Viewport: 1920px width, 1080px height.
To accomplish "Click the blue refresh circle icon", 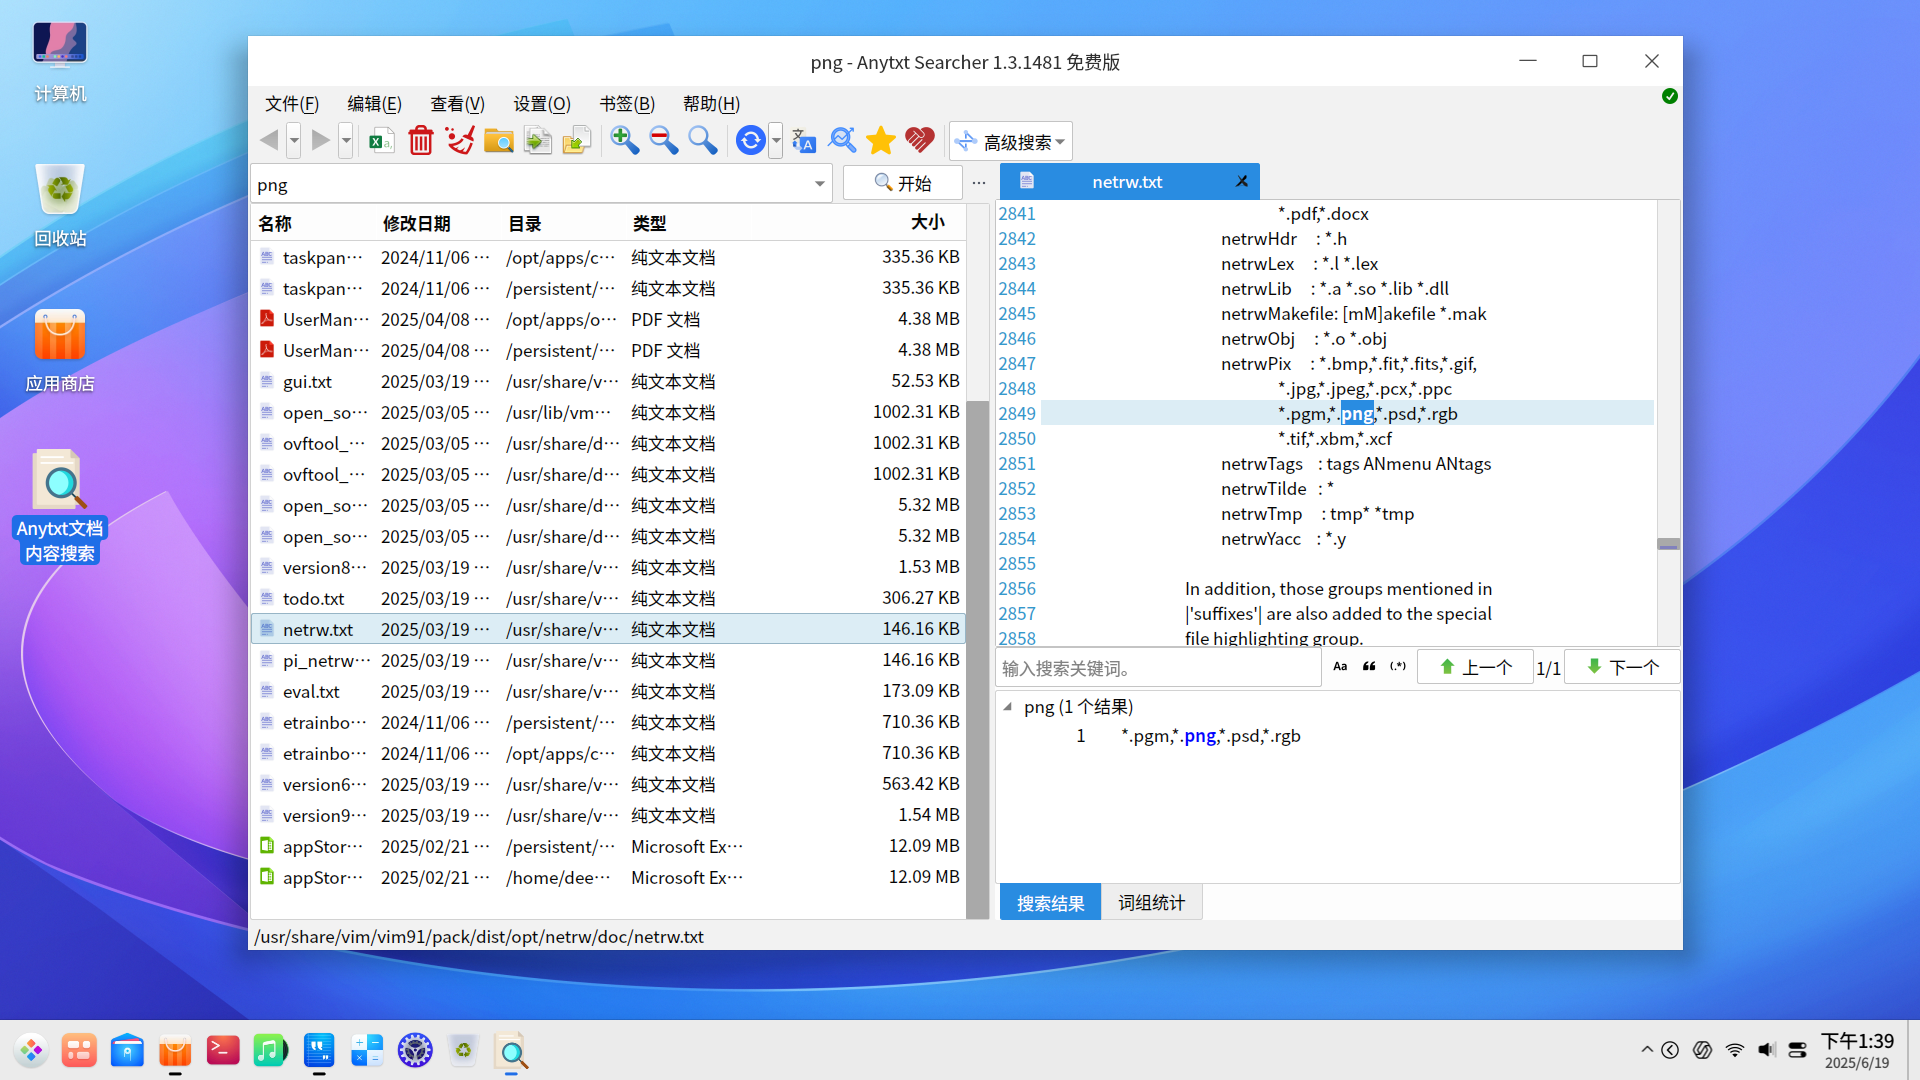I will coord(750,141).
